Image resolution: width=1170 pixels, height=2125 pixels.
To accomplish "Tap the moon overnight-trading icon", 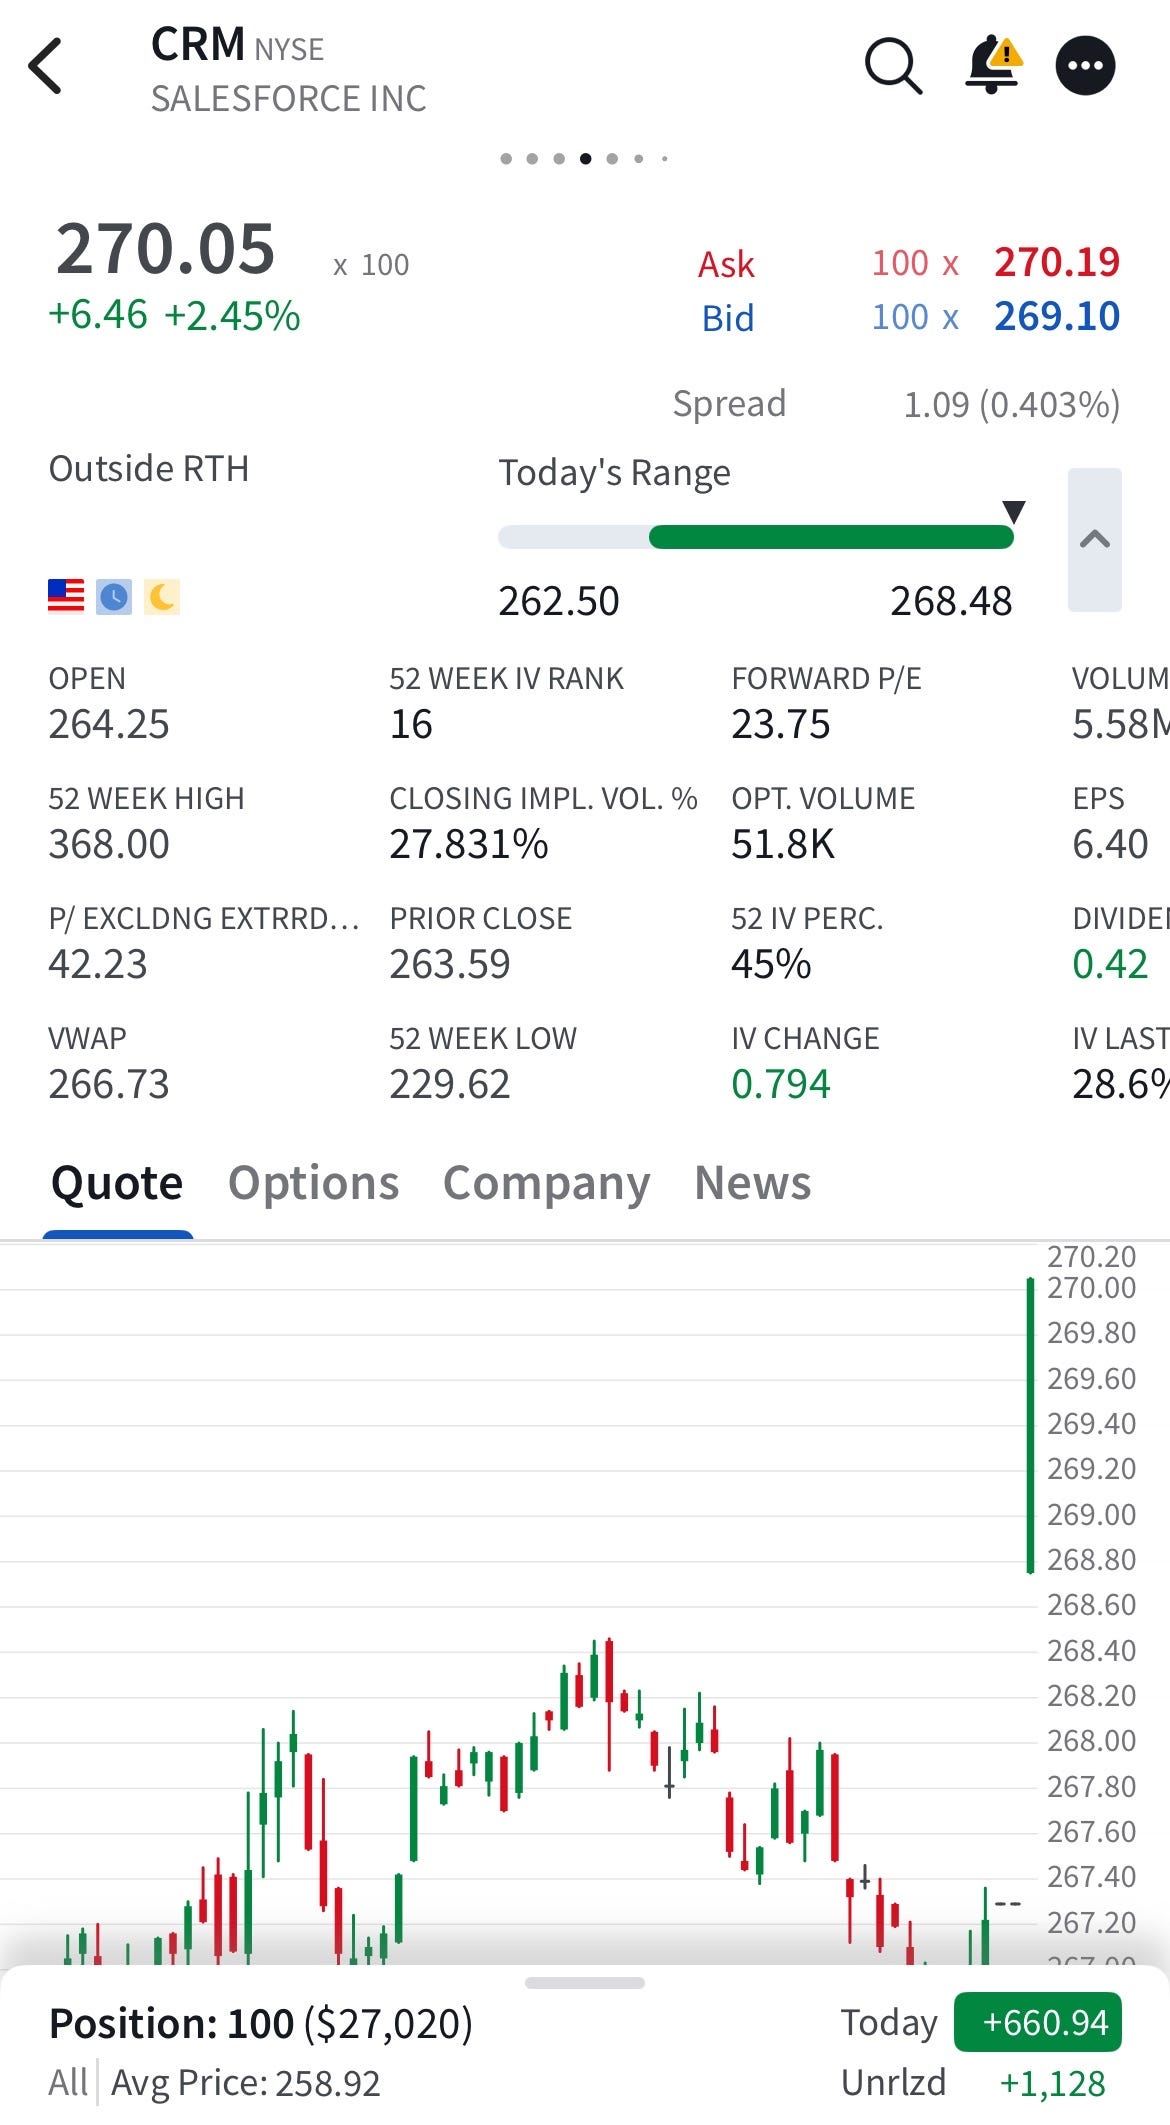I will tap(162, 597).
